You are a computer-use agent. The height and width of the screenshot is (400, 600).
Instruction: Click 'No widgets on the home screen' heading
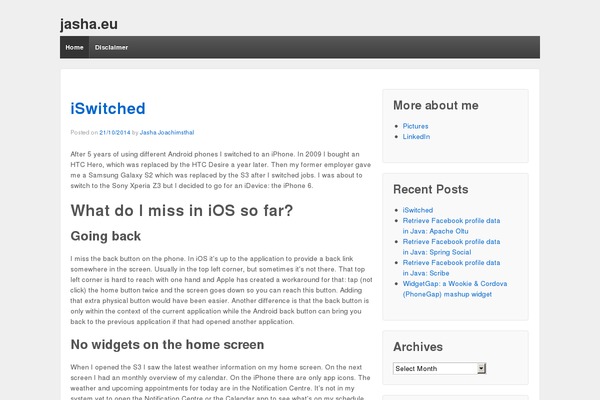[167, 344]
